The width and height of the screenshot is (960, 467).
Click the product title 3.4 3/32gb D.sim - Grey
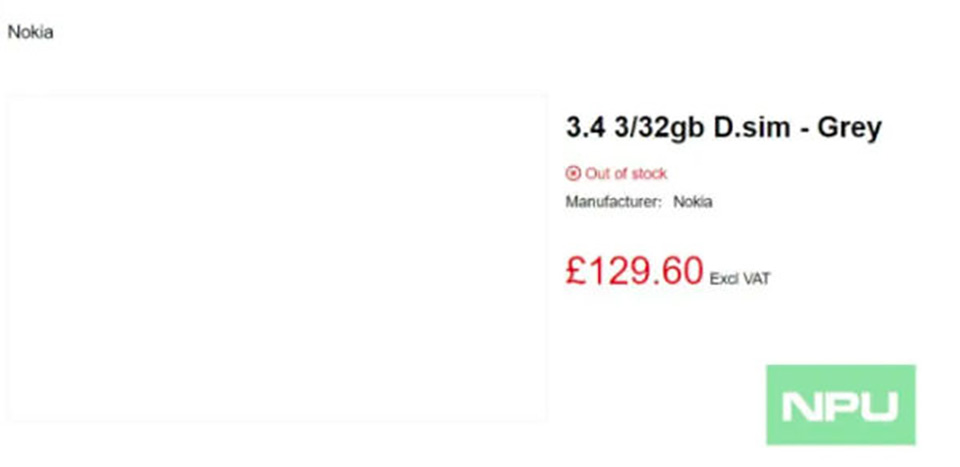click(x=724, y=128)
